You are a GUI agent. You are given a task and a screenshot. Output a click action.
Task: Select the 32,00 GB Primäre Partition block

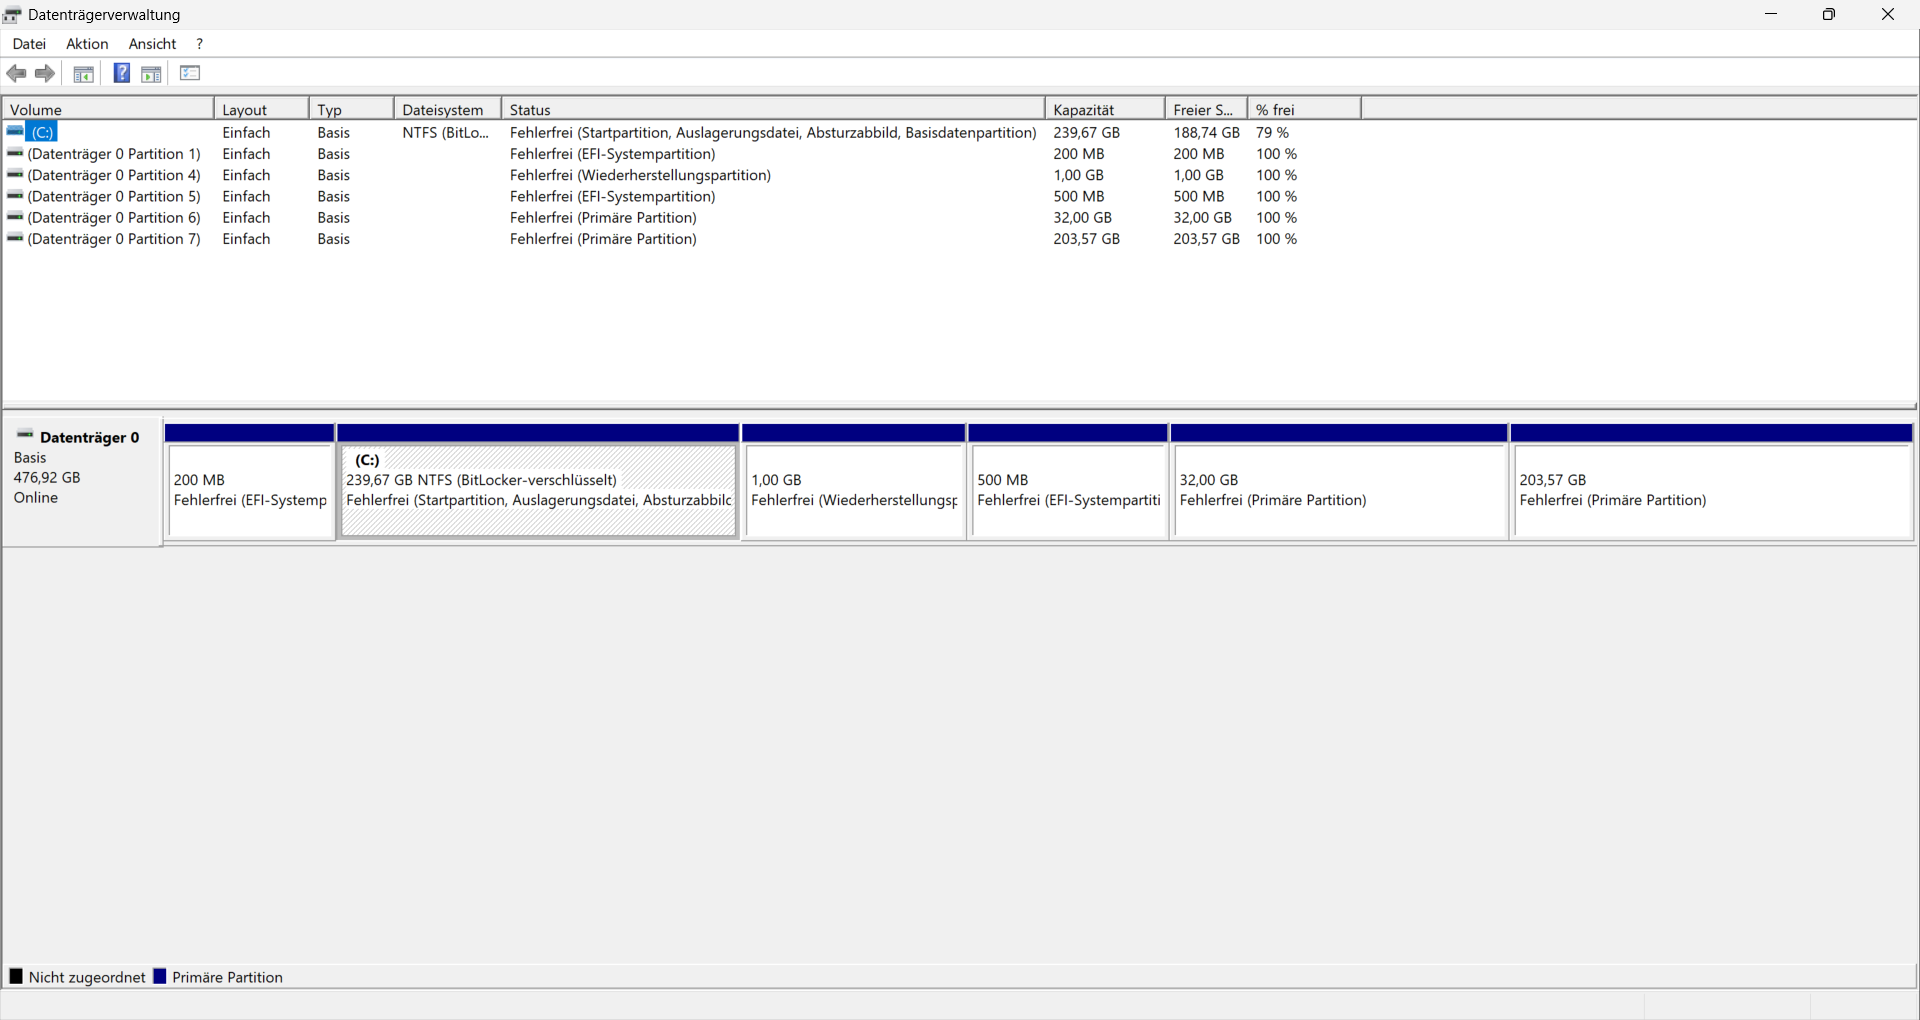[1339, 490]
